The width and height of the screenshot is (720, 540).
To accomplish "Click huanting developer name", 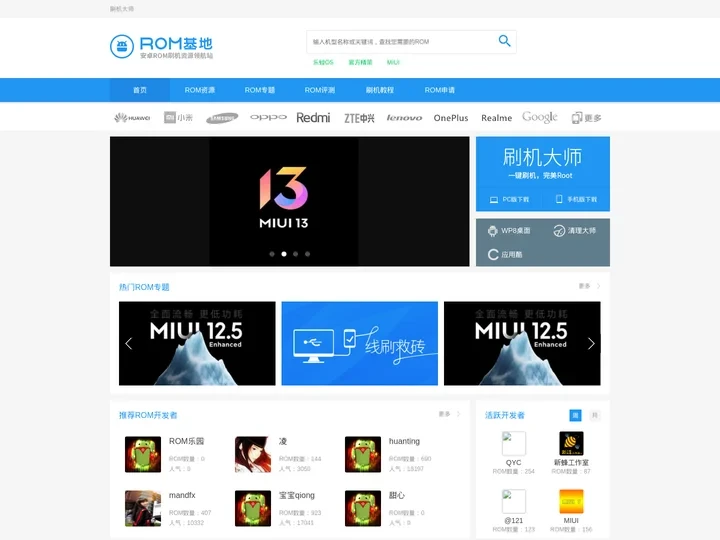I will click(x=404, y=441).
